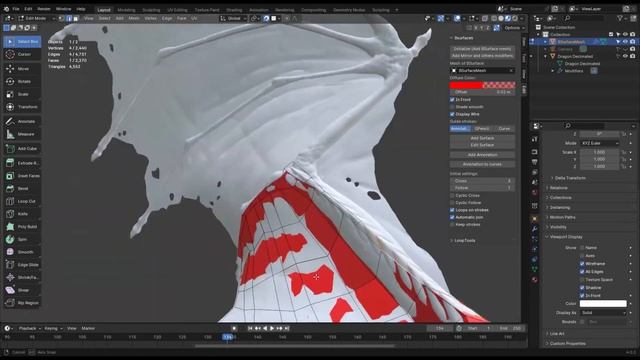Pick the Smooth tool

click(x=22, y=252)
